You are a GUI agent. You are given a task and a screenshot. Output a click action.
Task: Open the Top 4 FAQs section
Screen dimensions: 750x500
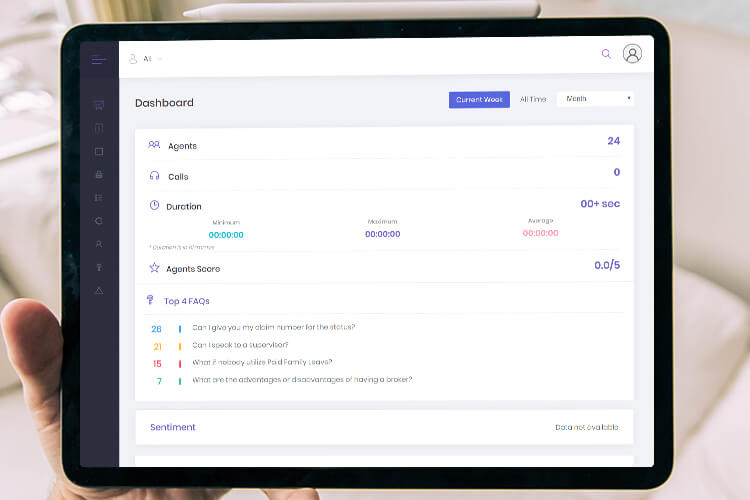coord(186,300)
